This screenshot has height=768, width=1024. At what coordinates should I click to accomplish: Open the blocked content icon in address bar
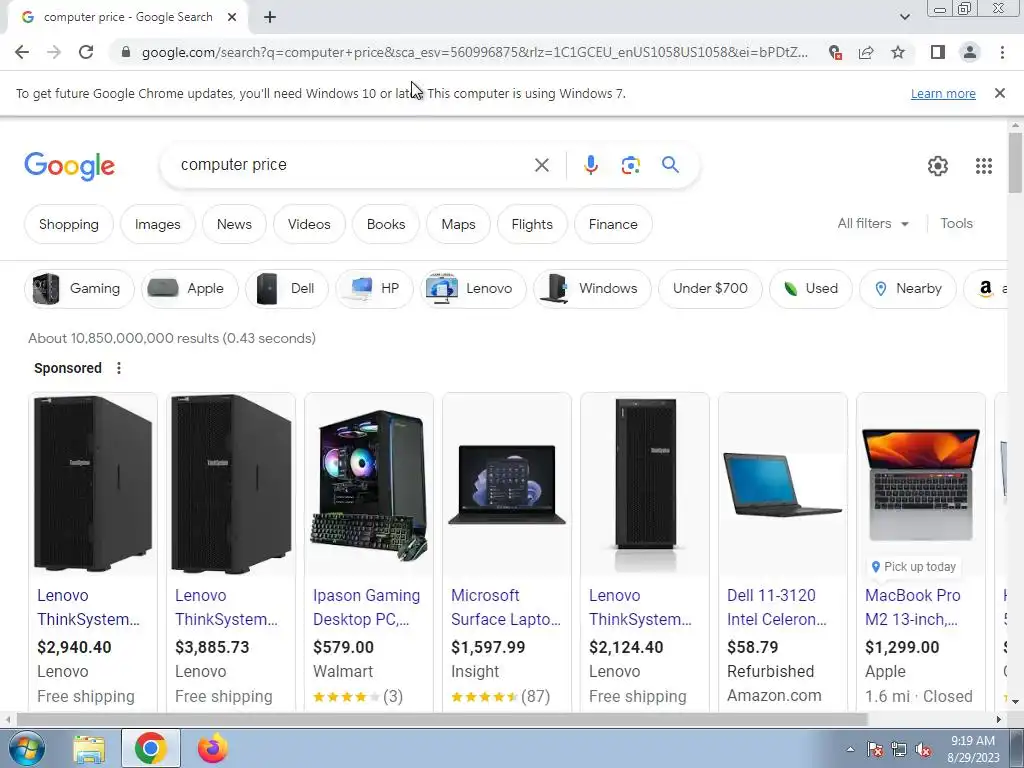click(x=835, y=52)
